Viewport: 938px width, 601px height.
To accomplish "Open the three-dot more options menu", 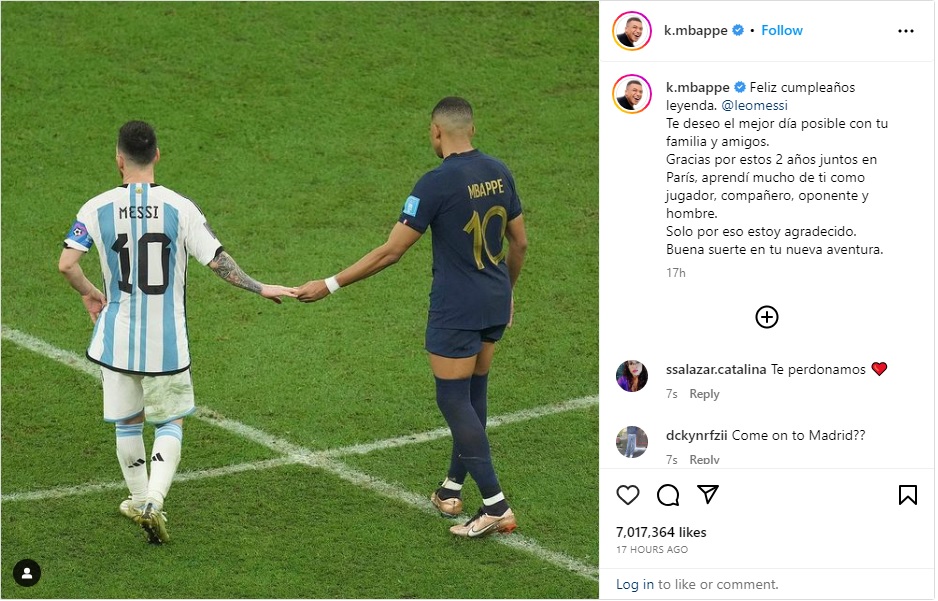I will point(906,31).
